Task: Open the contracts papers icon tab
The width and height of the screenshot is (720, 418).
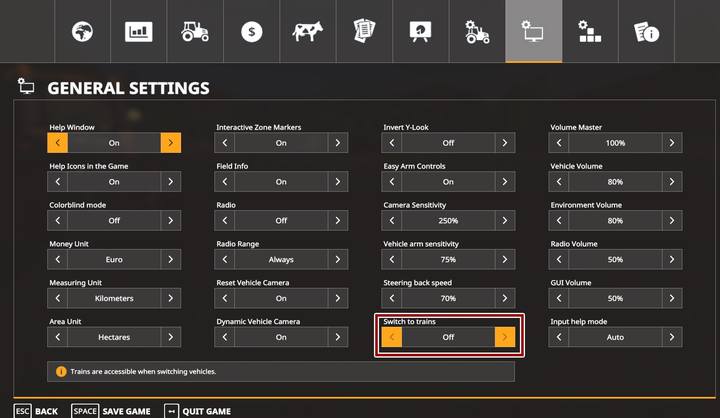Action: (x=364, y=31)
